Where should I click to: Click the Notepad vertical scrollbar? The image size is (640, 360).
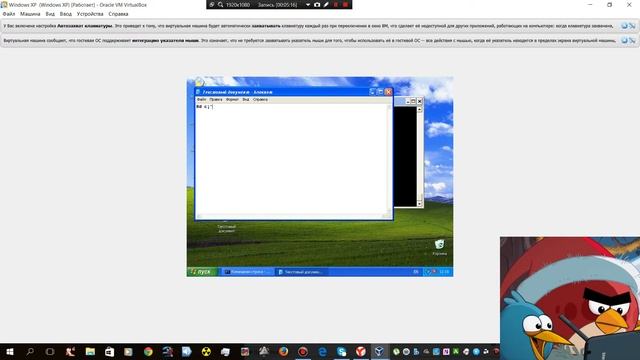[x=389, y=159]
